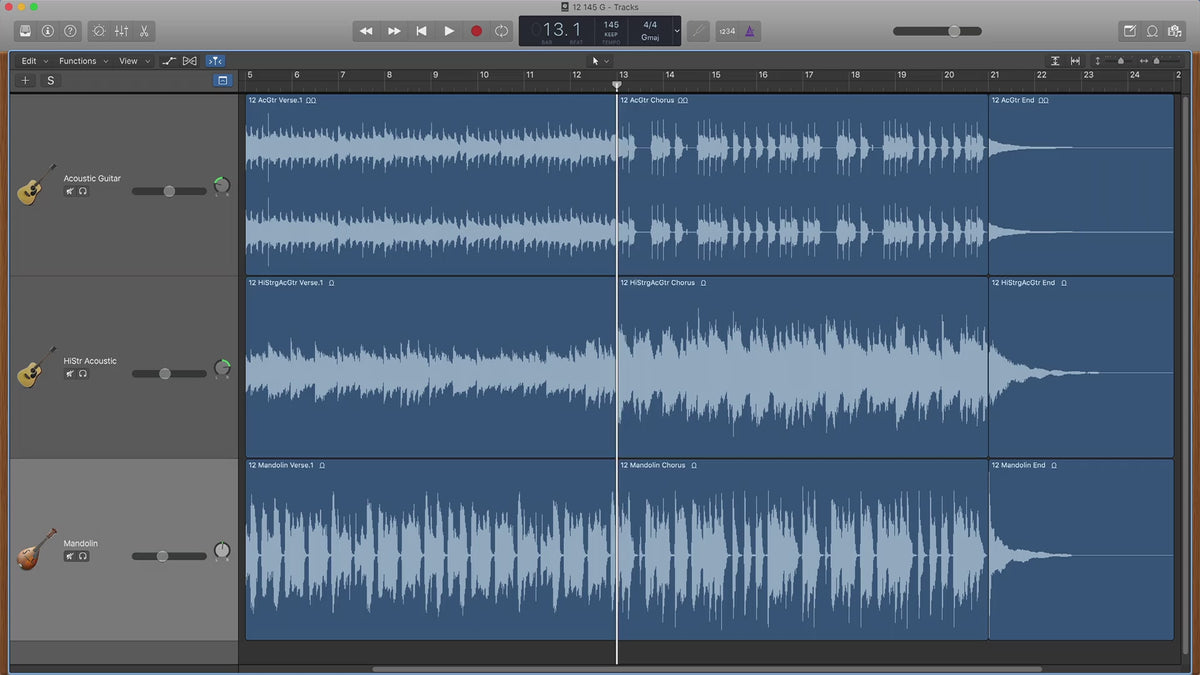The width and height of the screenshot is (1200, 675).
Task: Show the Mixer
Action: 121,31
